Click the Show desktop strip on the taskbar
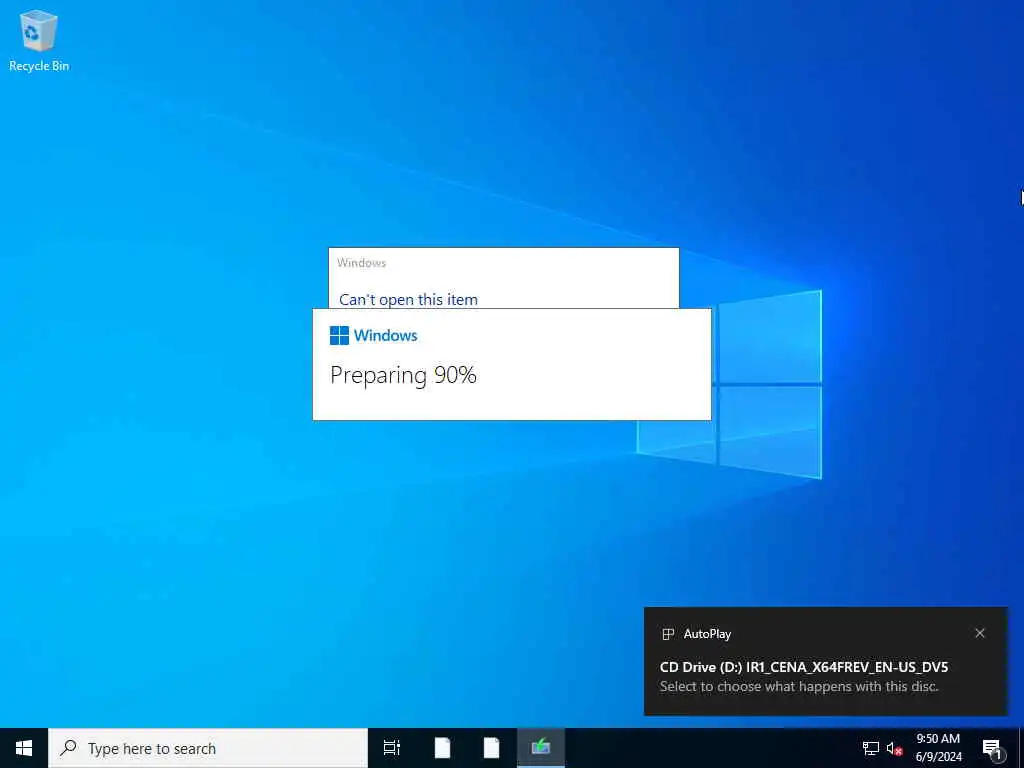 coord(1021,748)
